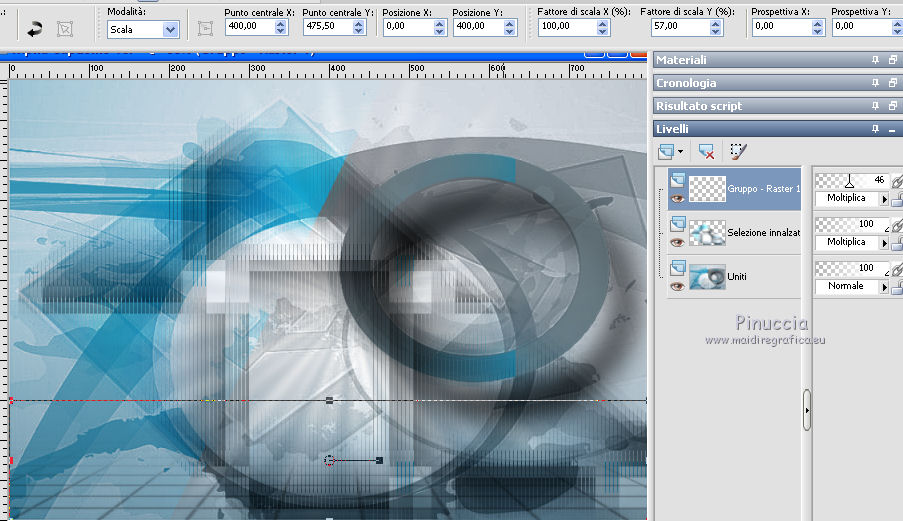903x521 pixels.
Task: Click opacity slider set to 46
Action: (852, 181)
